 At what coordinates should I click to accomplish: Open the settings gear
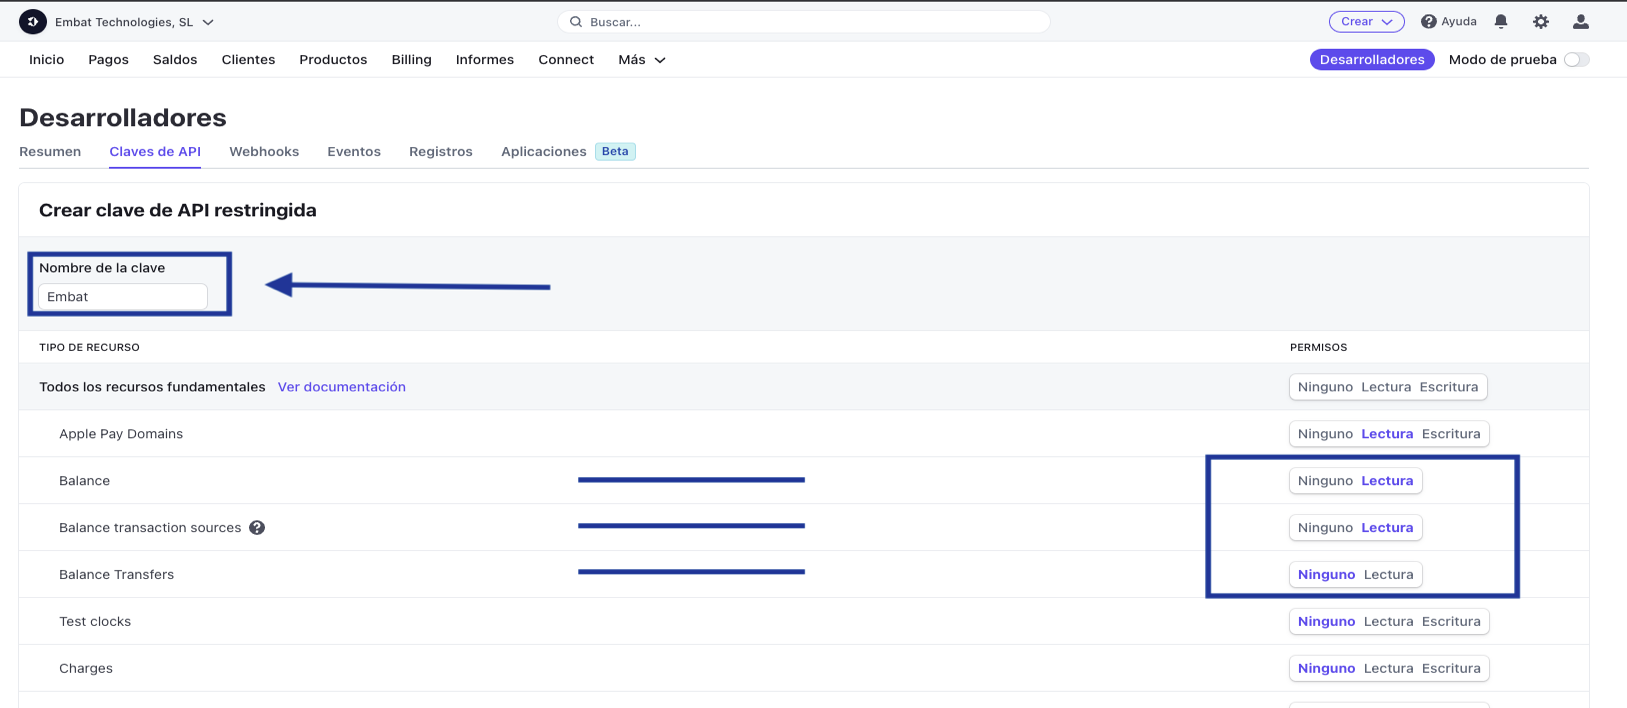point(1541,21)
